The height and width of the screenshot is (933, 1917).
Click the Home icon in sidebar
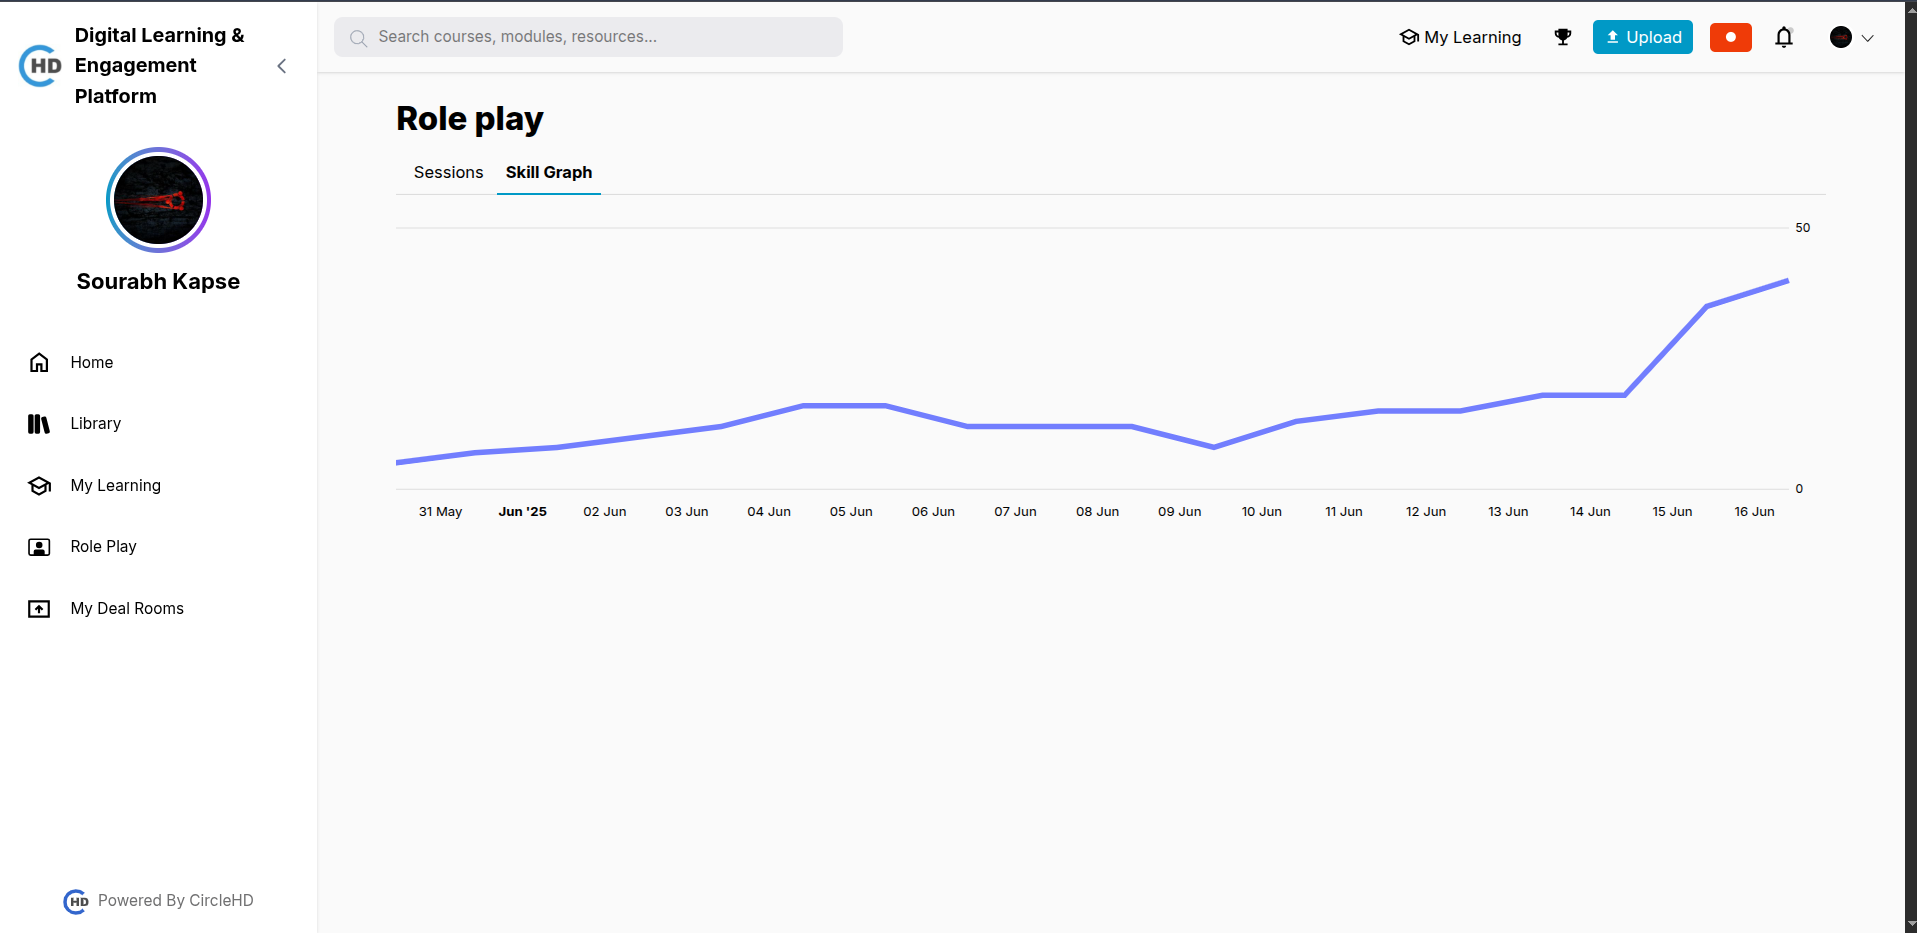(x=39, y=362)
